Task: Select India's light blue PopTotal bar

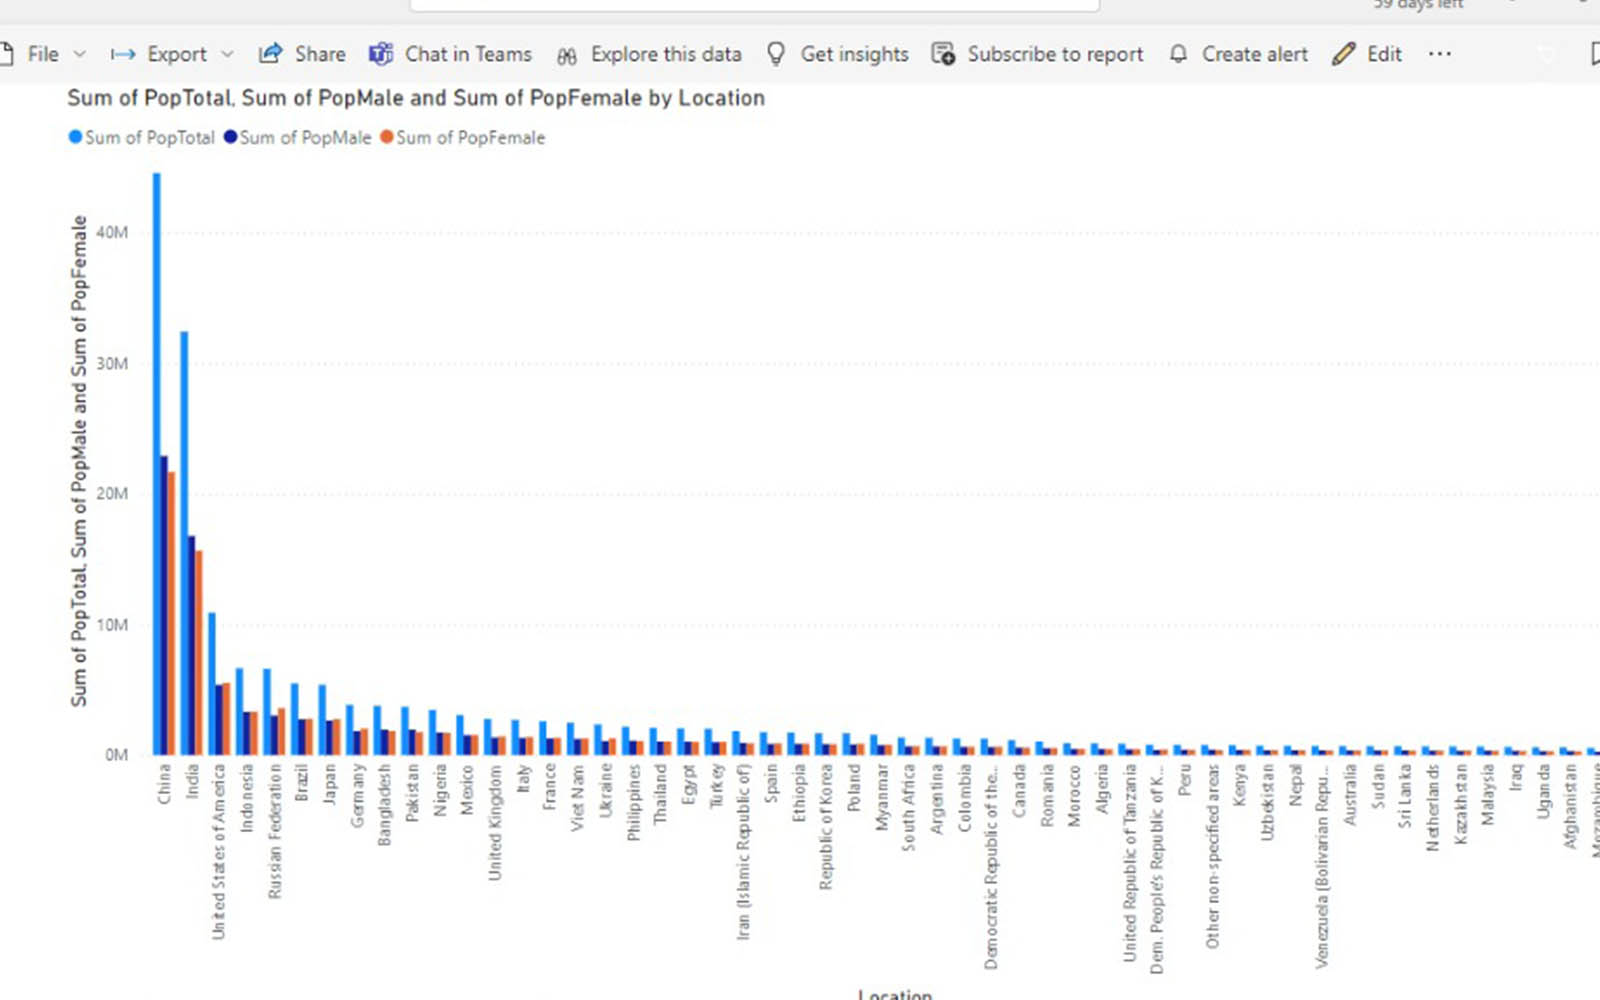Action: pyautogui.click(x=184, y=543)
